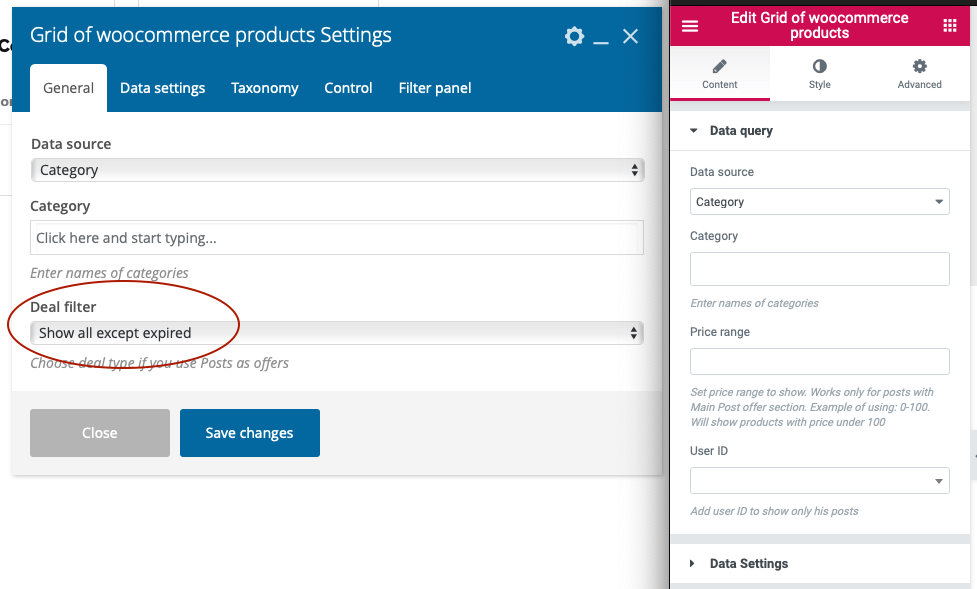The image size is (977, 589).
Task: Click the Save changes button
Action: pyautogui.click(x=249, y=433)
